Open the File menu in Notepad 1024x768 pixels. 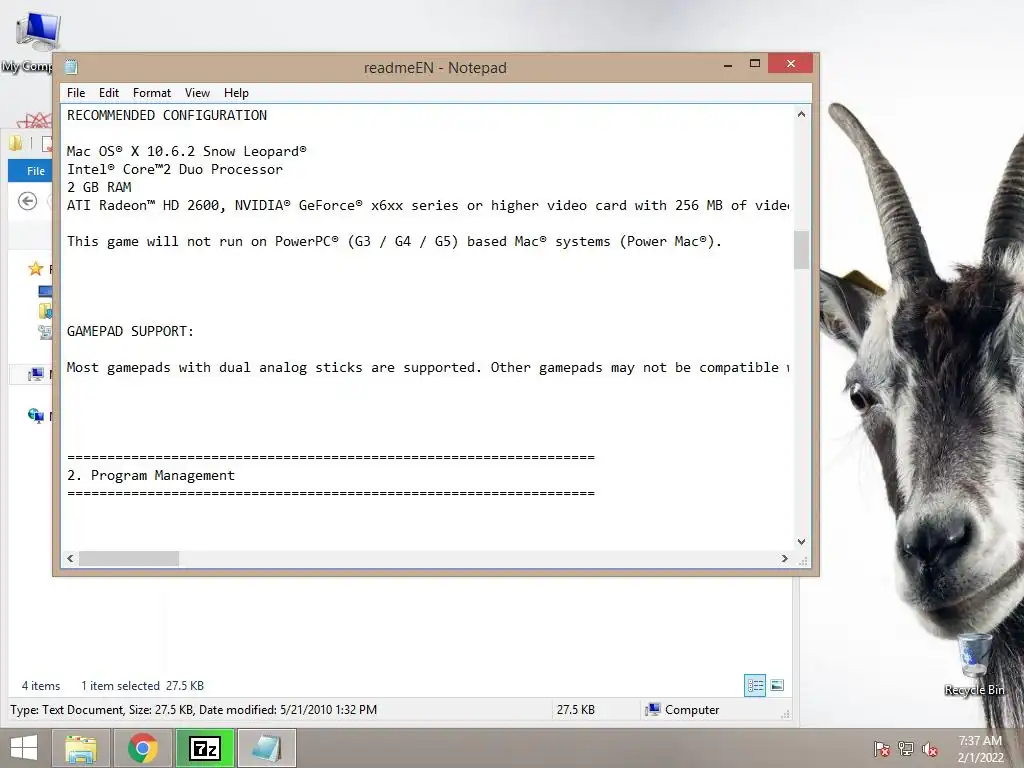(x=76, y=93)
